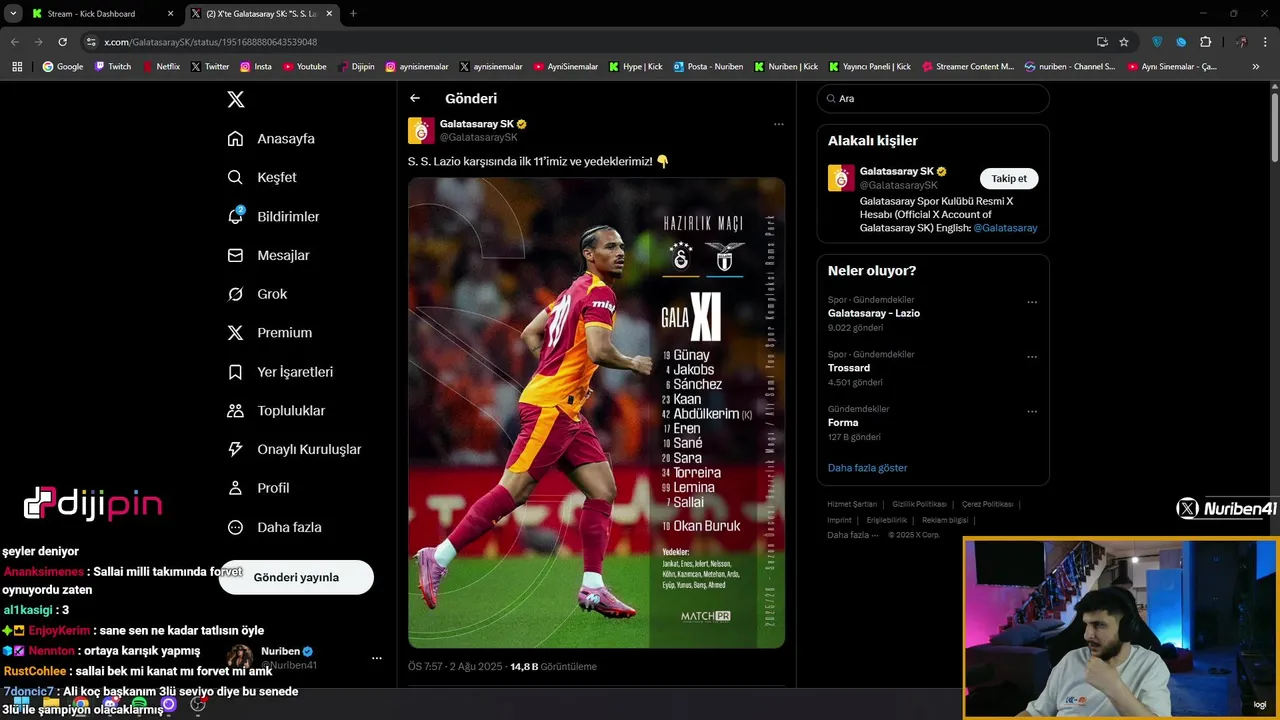The width and height of the screenshot is (1280, 720).
Task: Open Anasayfa home in the sidebar
Action: point(271,138)
